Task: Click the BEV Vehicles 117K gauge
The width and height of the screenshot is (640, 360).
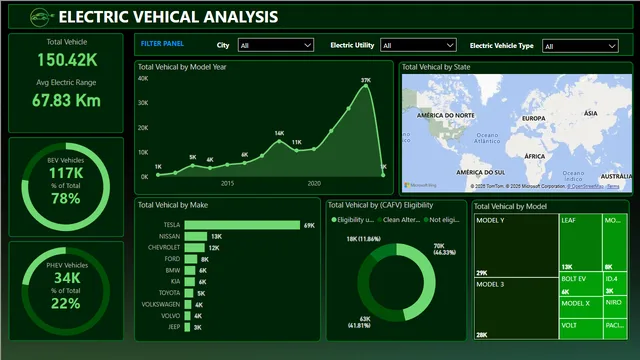Action: click(x=66, y=187)
